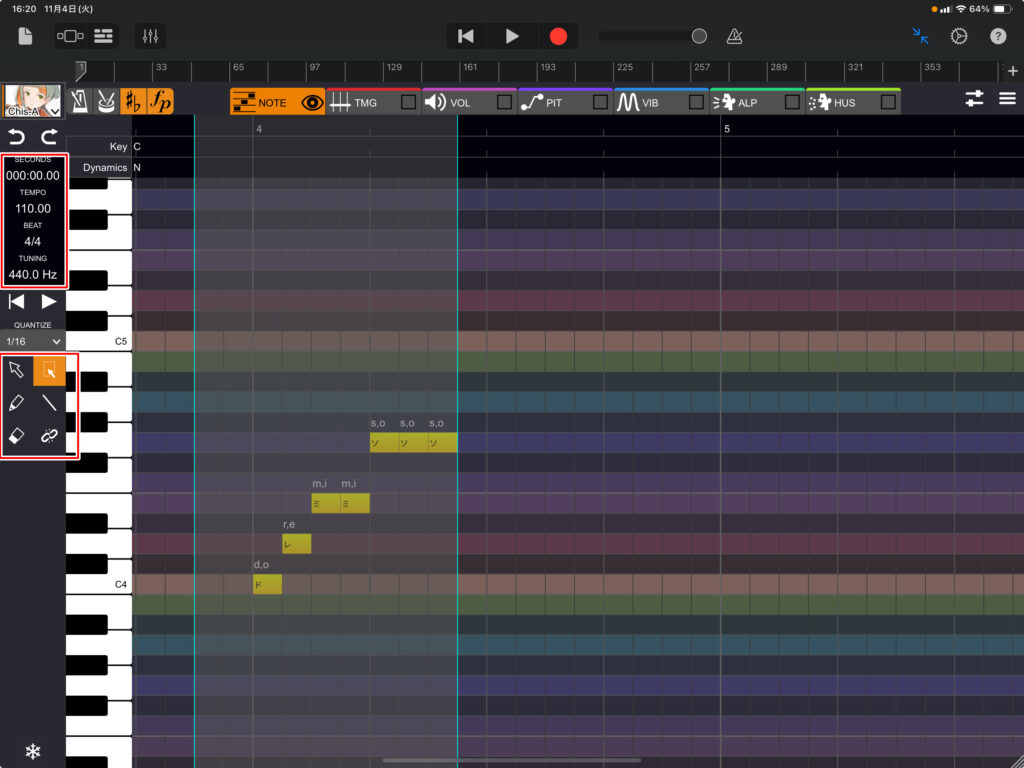Select the ALP parameter tab
Image resolution: width=1024 pixels, height=768 pixels.
pyautogui.click(x=745, y=102)
